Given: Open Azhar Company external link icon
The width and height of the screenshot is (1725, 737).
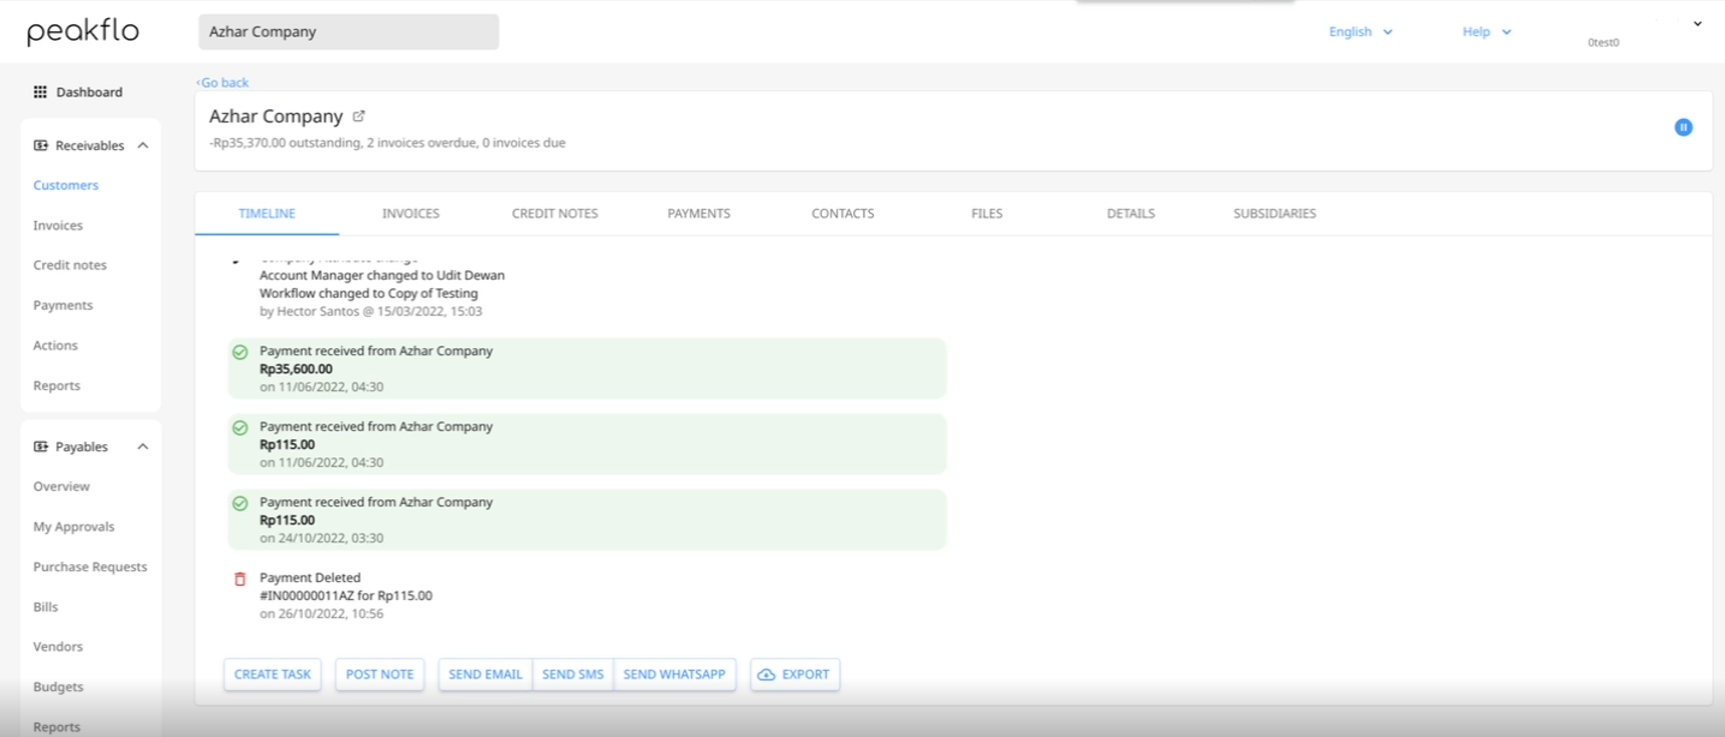Looking at the screenshot, I should point(359,116).
